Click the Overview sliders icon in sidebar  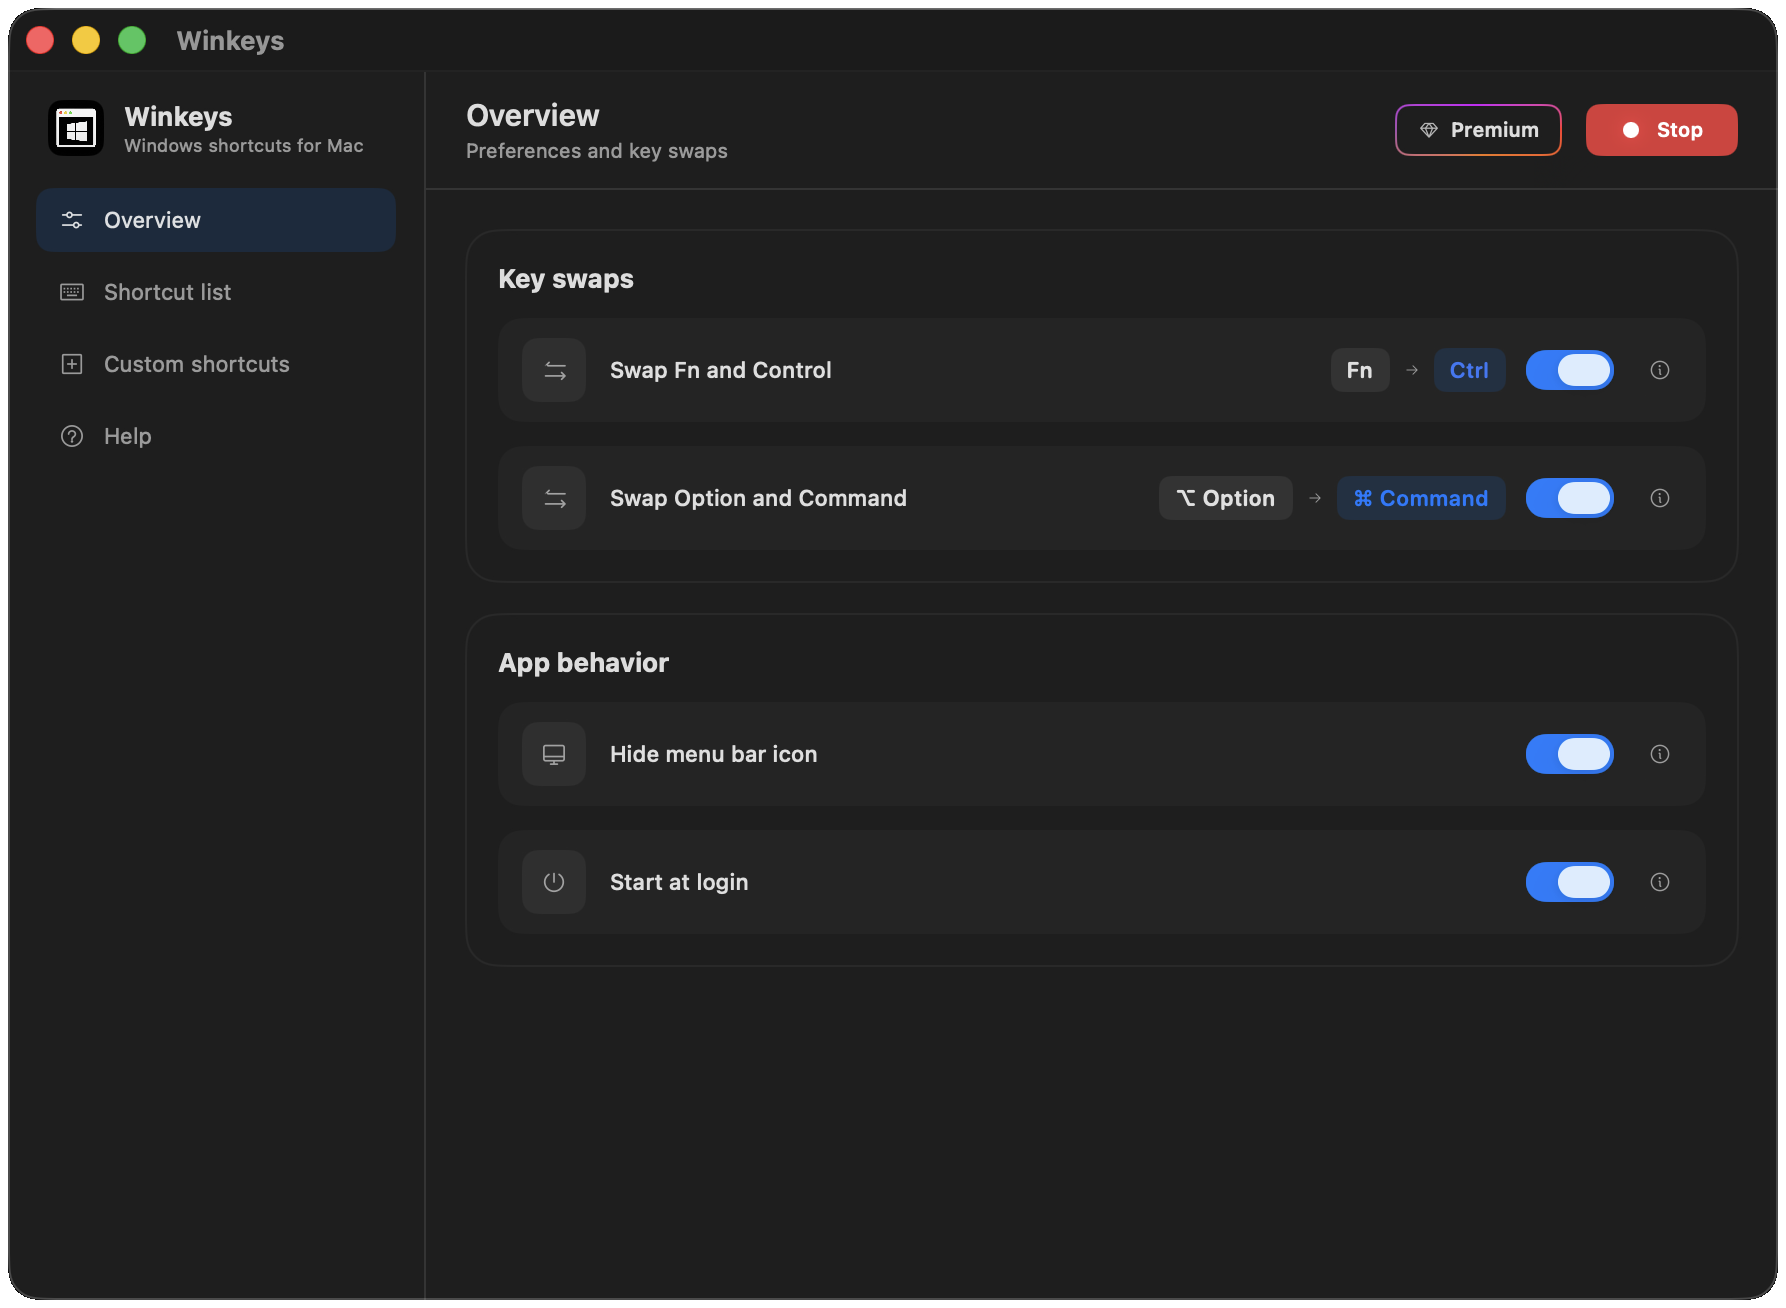pyautogui.click(x=72, y=220)
